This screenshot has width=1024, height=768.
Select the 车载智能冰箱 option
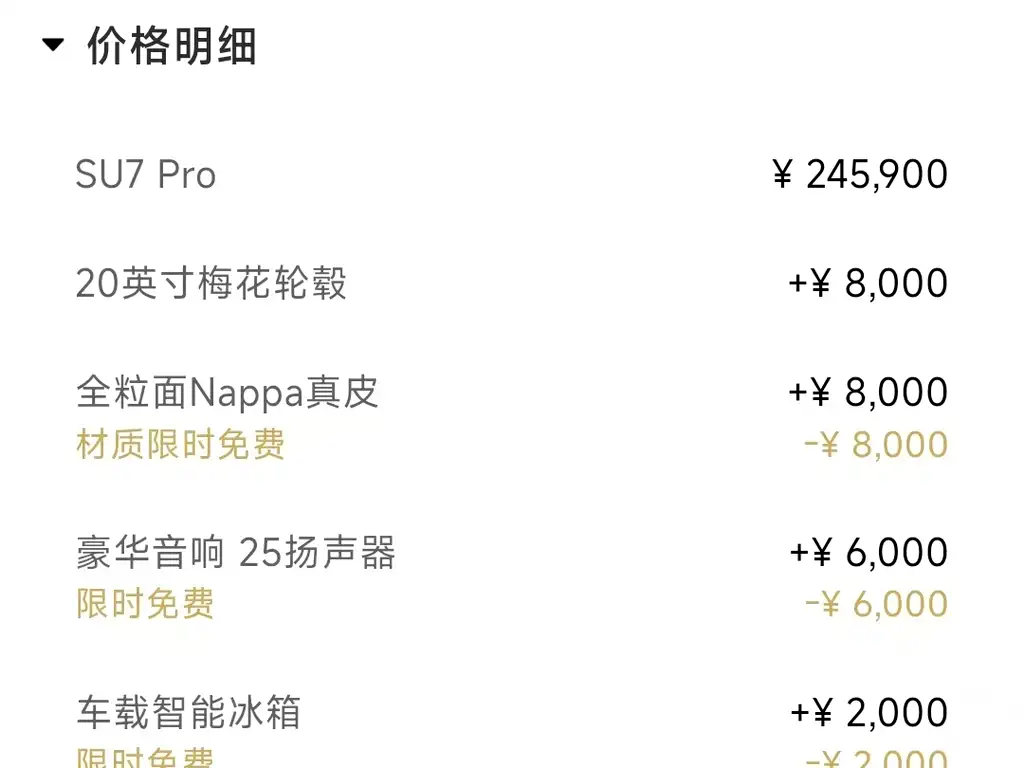[189, 712]
